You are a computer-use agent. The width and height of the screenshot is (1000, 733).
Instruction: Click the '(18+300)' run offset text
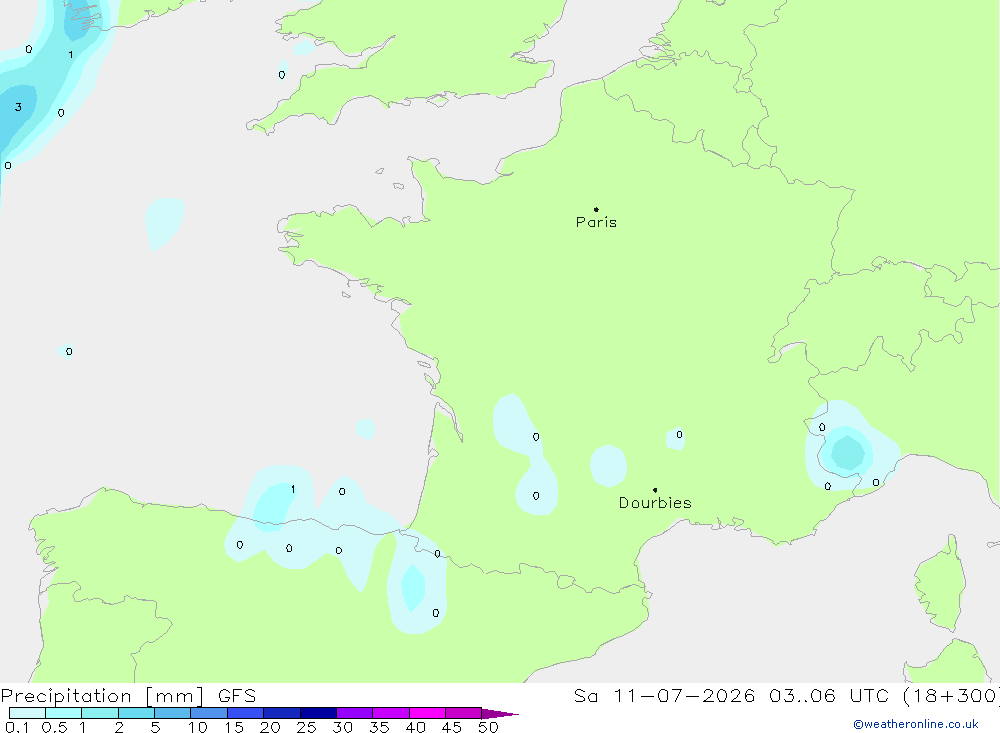click(952, 696)
